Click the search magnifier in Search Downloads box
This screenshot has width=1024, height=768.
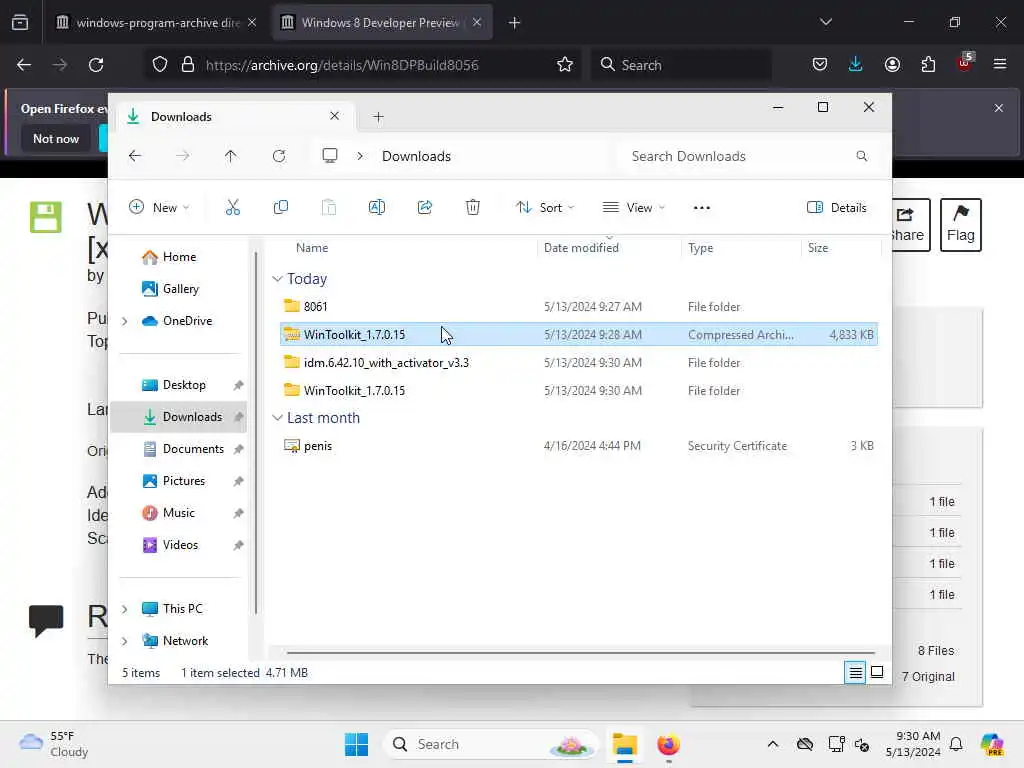pyautogui.click(x=861, y=156)
